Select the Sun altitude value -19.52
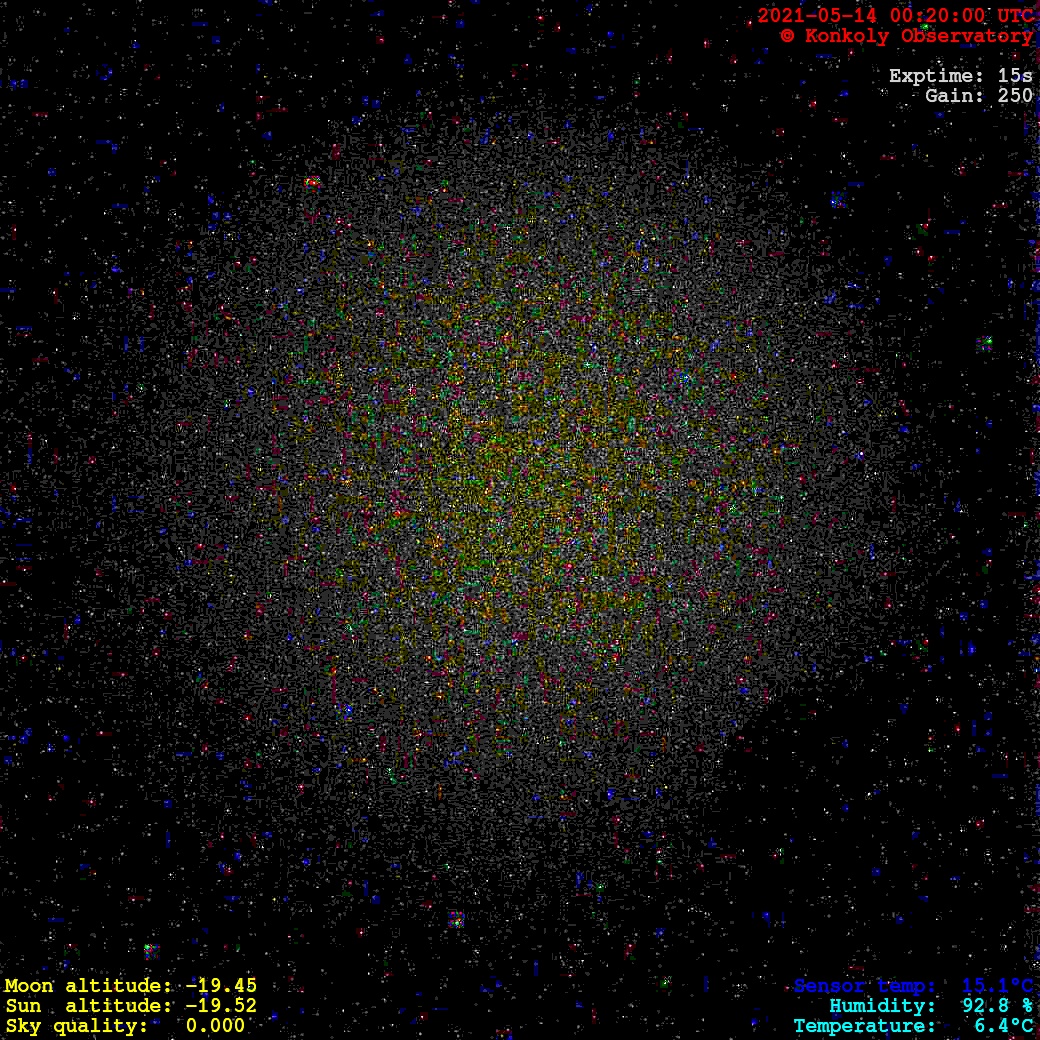 click(221, 1006)
